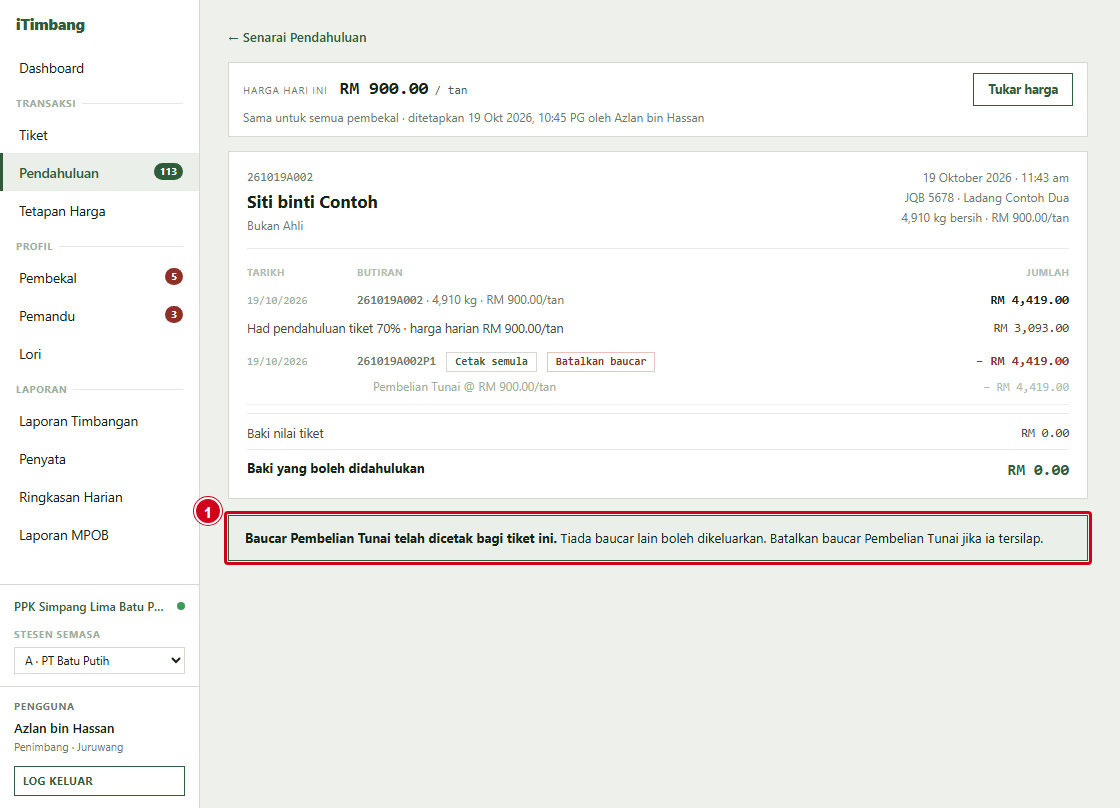Click the Tukar harga button

click(1023, 89)
